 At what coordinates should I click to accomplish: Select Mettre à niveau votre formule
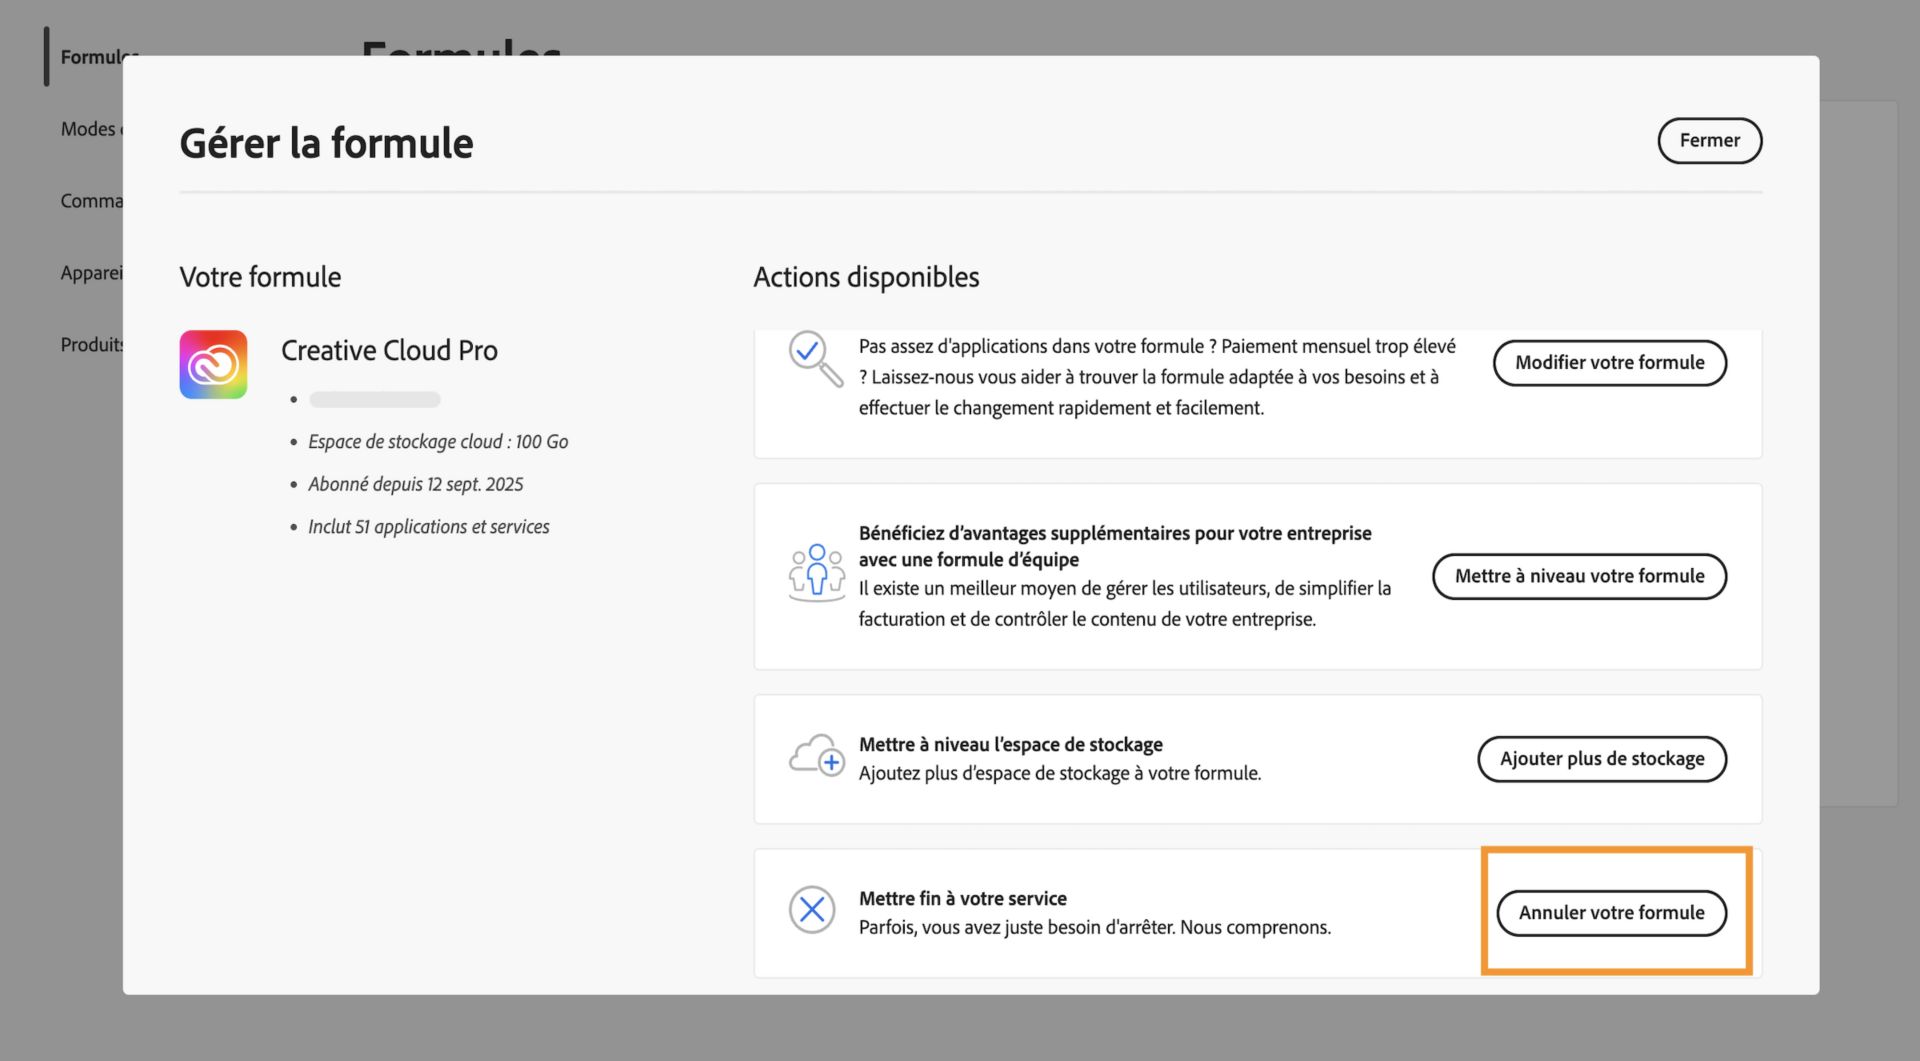tap(1579, 576)
